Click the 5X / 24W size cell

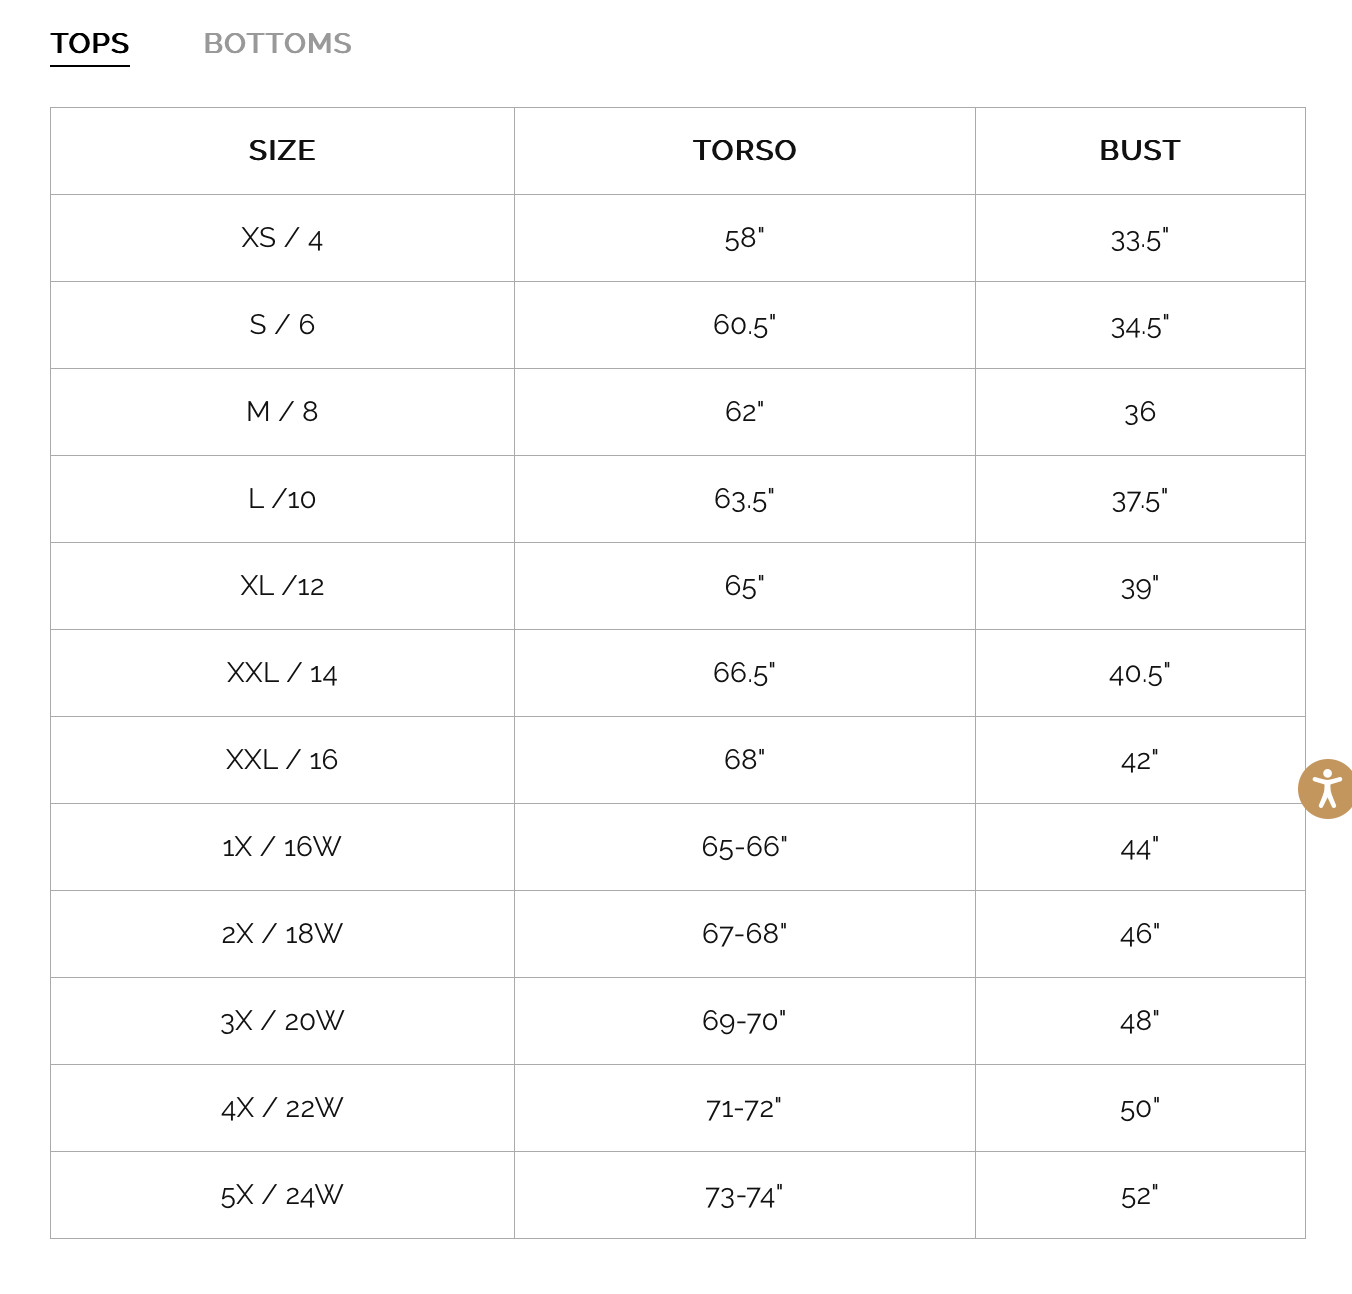(x=282, y=1195)
